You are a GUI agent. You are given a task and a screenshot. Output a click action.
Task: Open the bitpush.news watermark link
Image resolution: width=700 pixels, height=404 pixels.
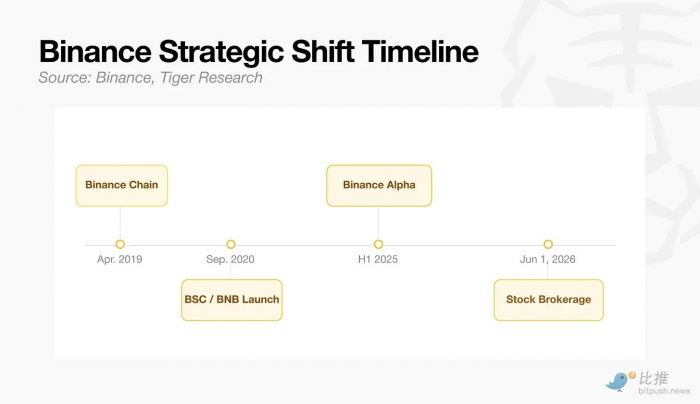click(664, 391)
